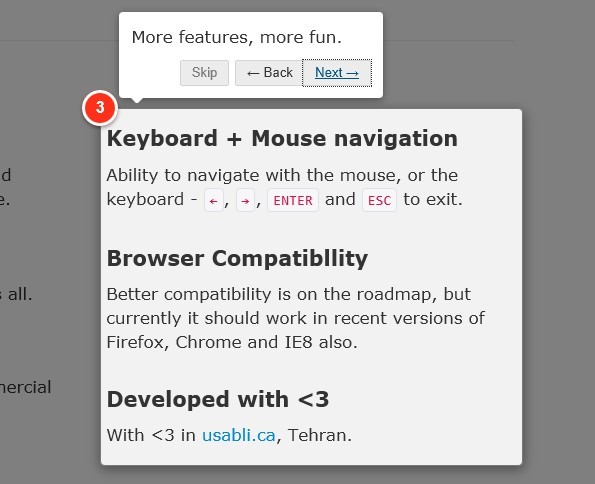Click the 'Better compatibility is on the roadmap' paragraph
Screen dimensions: 595x484
click(296, 318)
